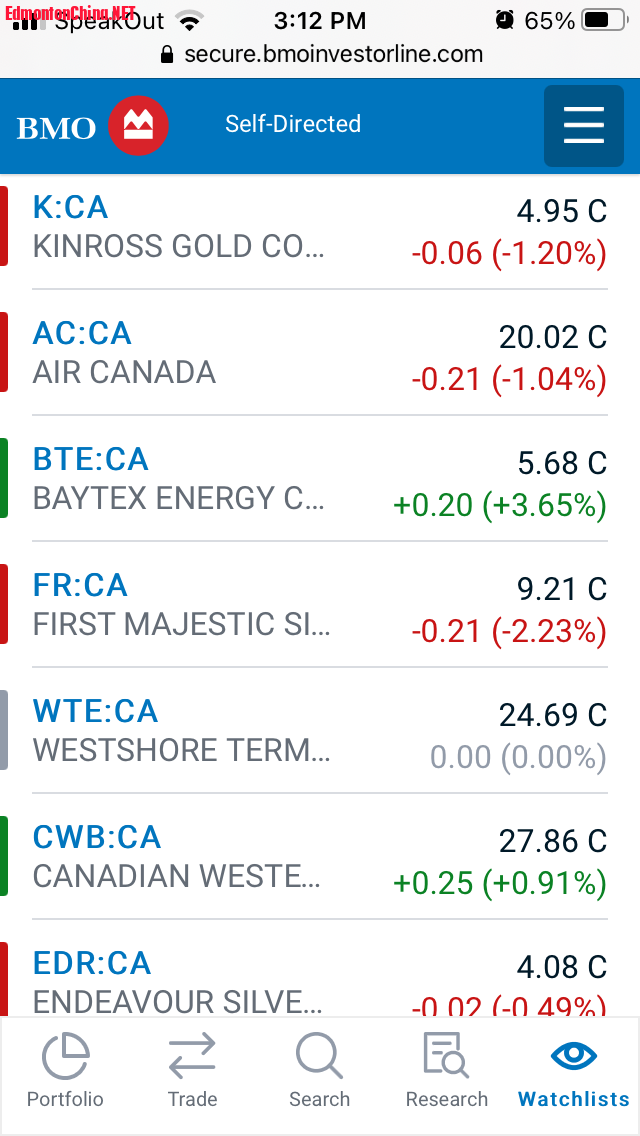This screenshot has width=640, height=1136.
Task: Open the AC:CA ticker link
Action: coord(82,333)
